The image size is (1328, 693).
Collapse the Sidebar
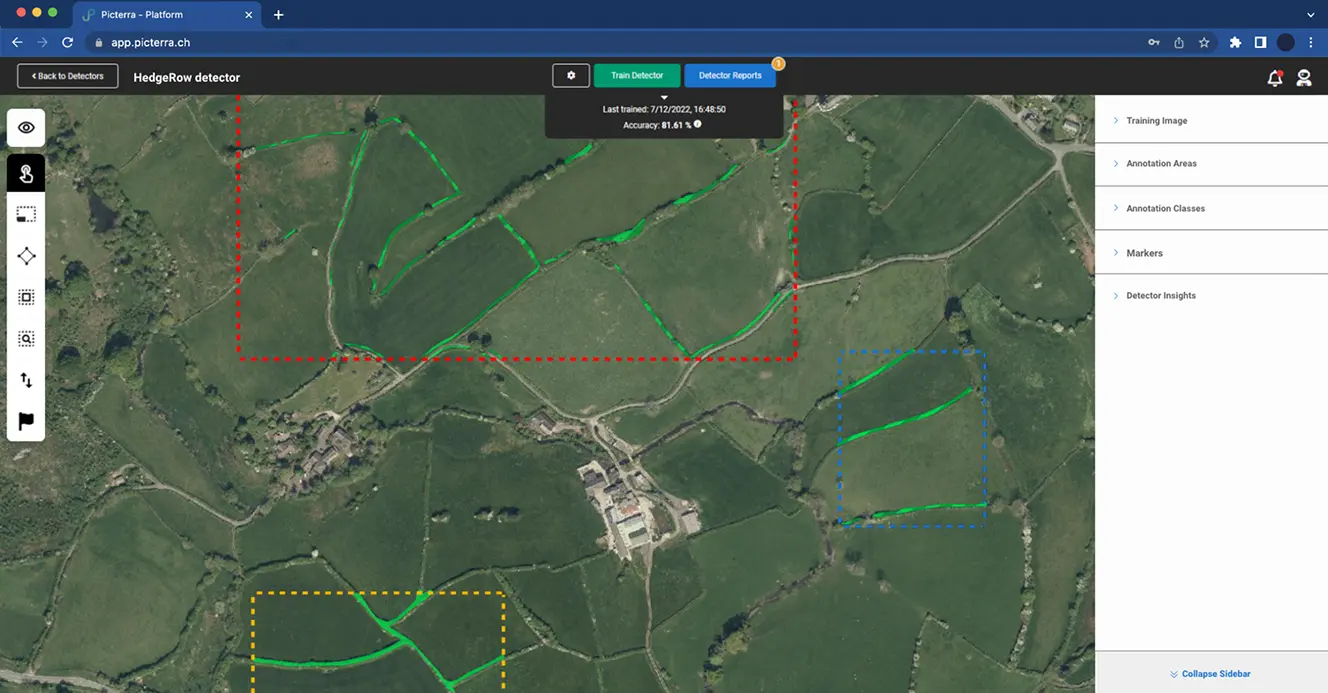click(1211, 674)
